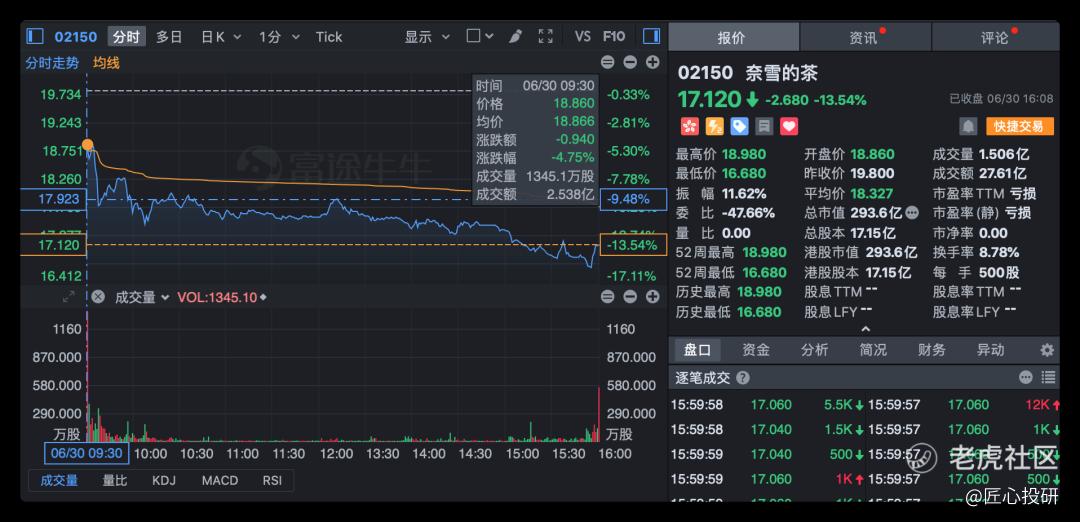The image size is (1080, 522).
Task: Toggle the 分时走势 line legend
Action: click(52, 63)
